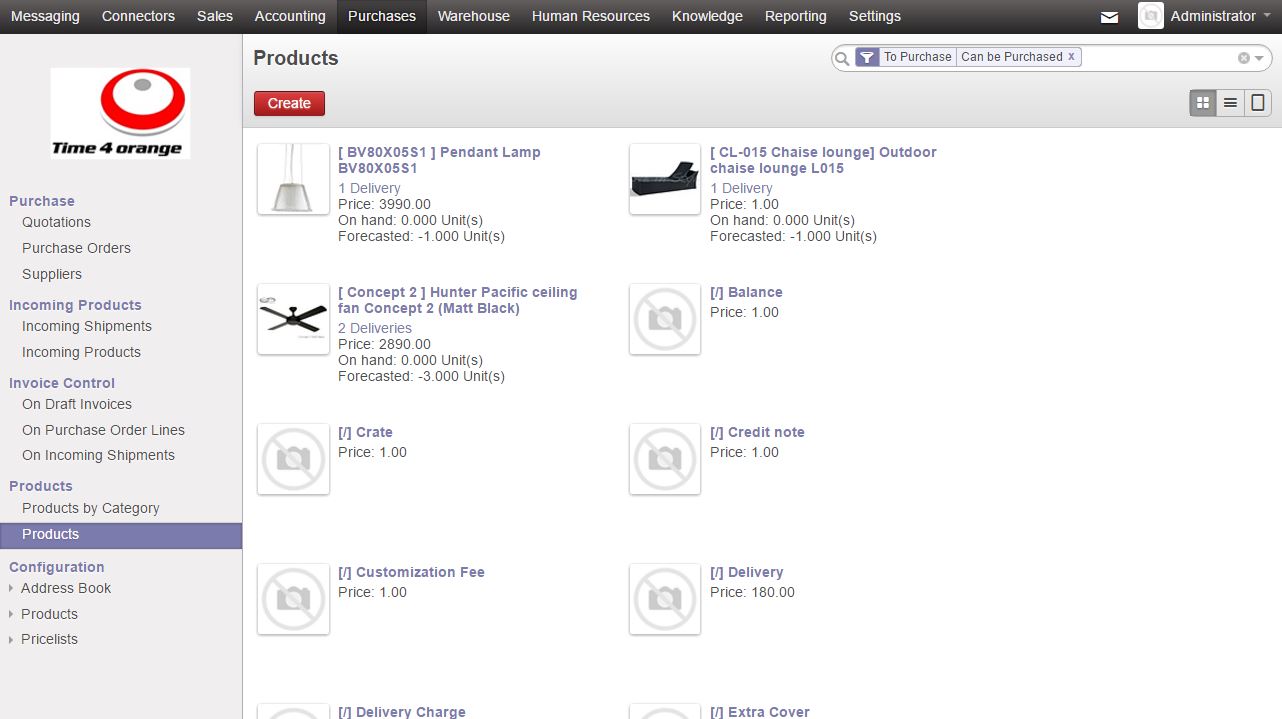Open the [/] Delivery product
The height and width of the screenshot is (719, 1282).
746,572
